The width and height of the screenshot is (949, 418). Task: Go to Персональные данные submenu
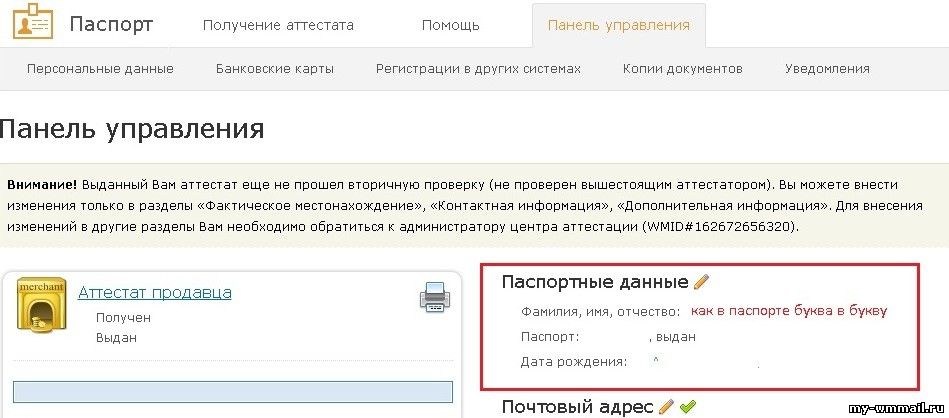[100, 68]
